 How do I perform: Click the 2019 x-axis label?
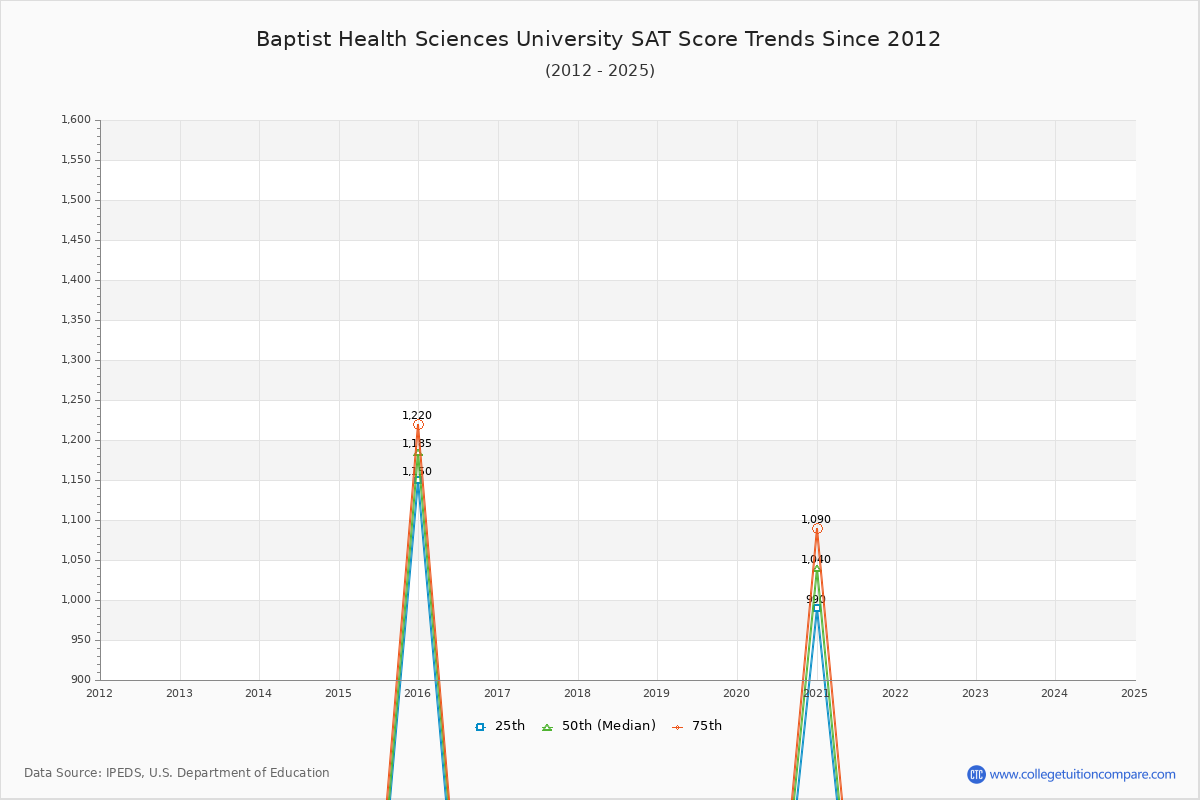click(657, 693)
